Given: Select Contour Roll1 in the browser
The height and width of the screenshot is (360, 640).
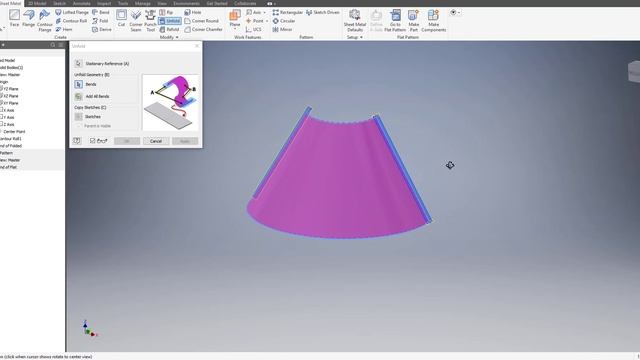Looking at the screenshot, I should [x=11, y=139].
